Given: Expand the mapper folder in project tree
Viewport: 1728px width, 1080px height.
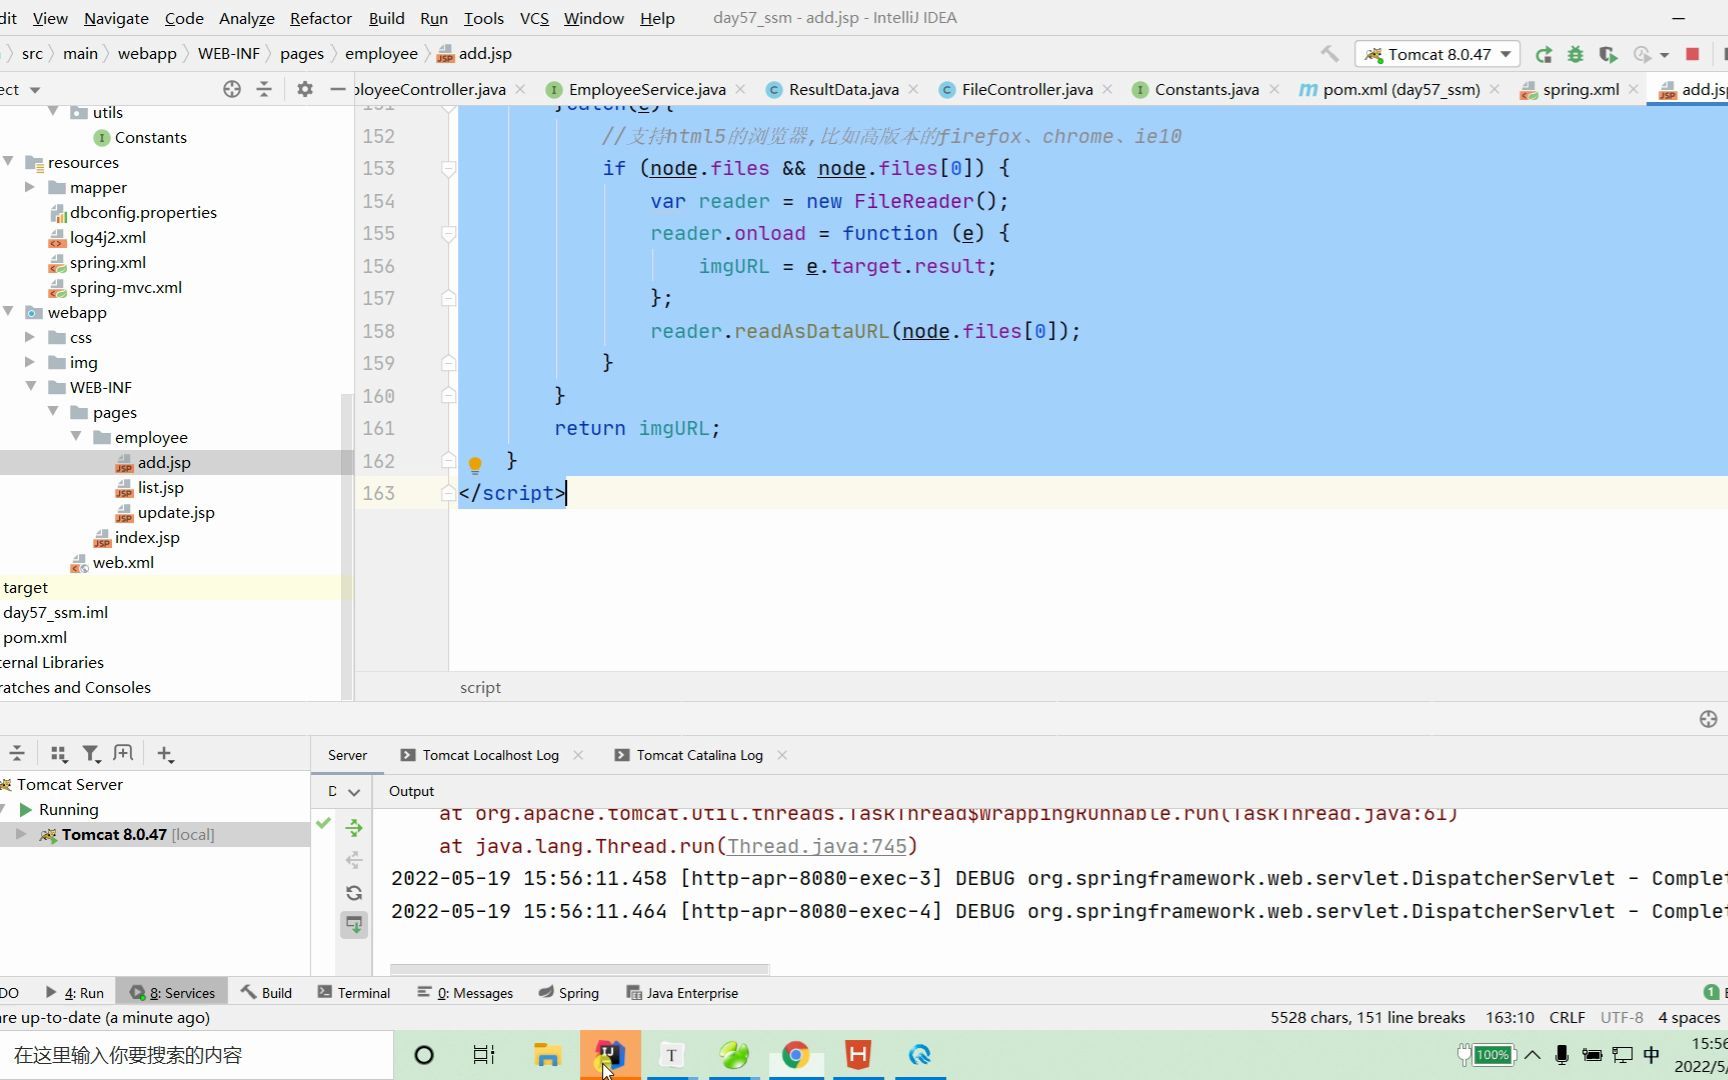Looking at the screenshot, I should (x=30, y=187).
